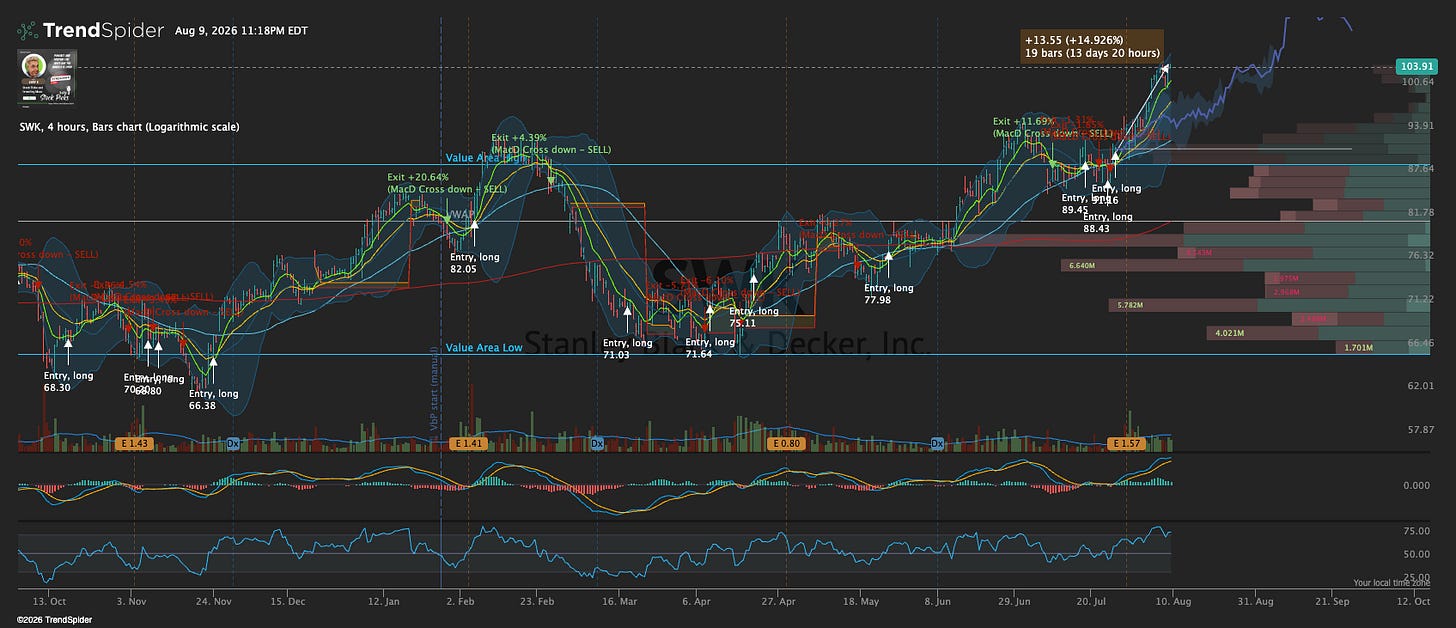Open the E 1.57 earnings marker
The width and height of the screenshot is (1456, 628).
click(1126, 443)
